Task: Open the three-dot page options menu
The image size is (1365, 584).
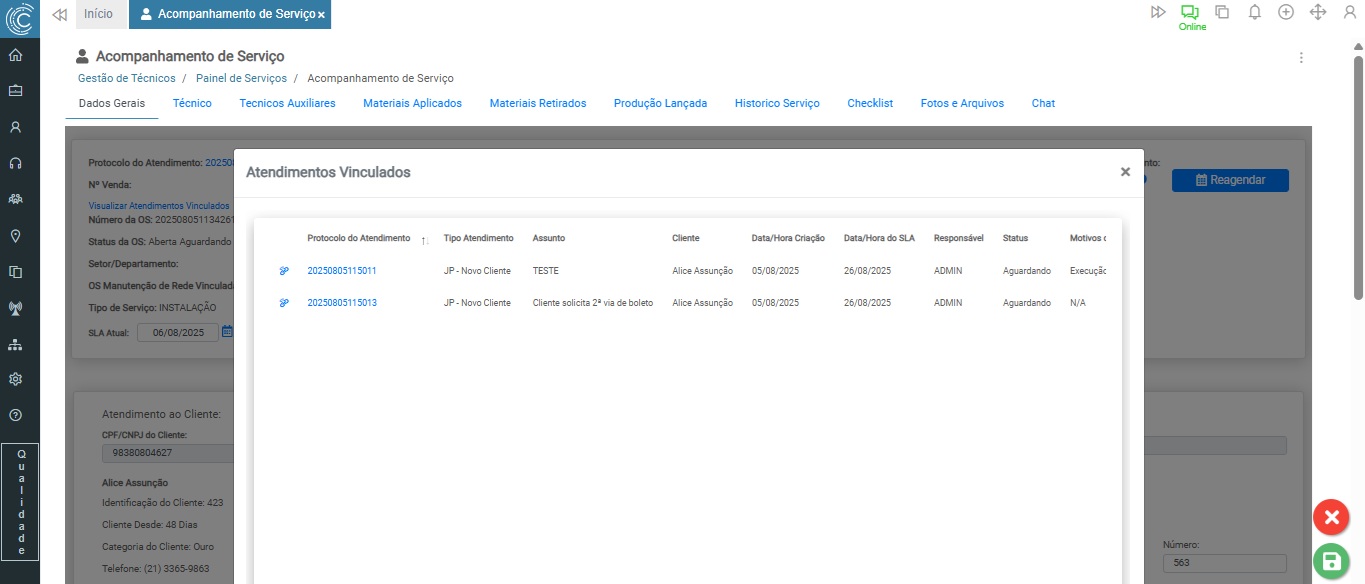Action: point(1301,58)
